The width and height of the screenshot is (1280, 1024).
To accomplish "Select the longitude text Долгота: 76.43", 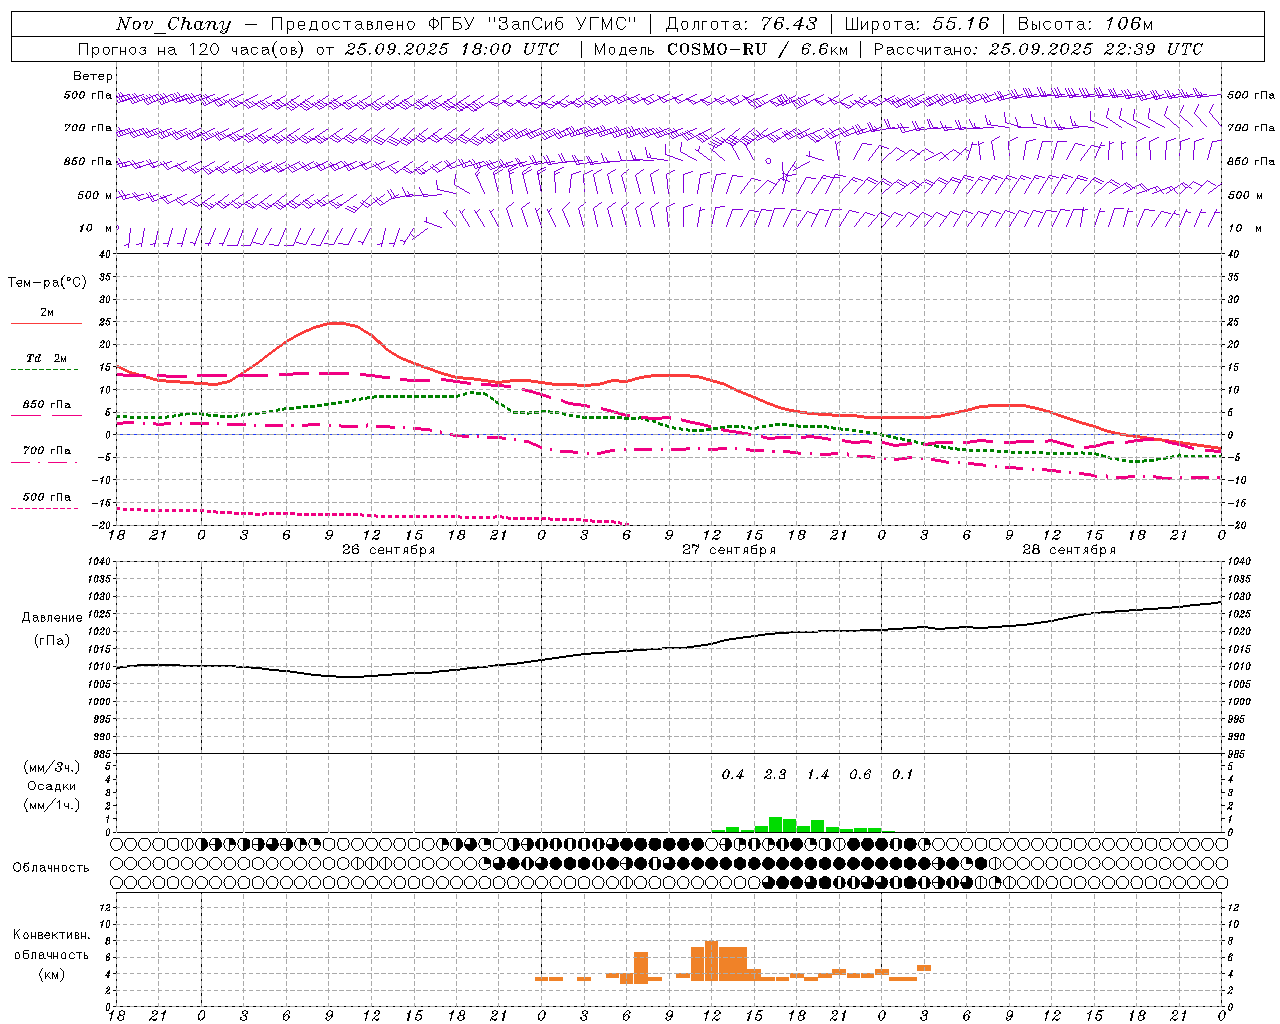I will coord(741,24).
